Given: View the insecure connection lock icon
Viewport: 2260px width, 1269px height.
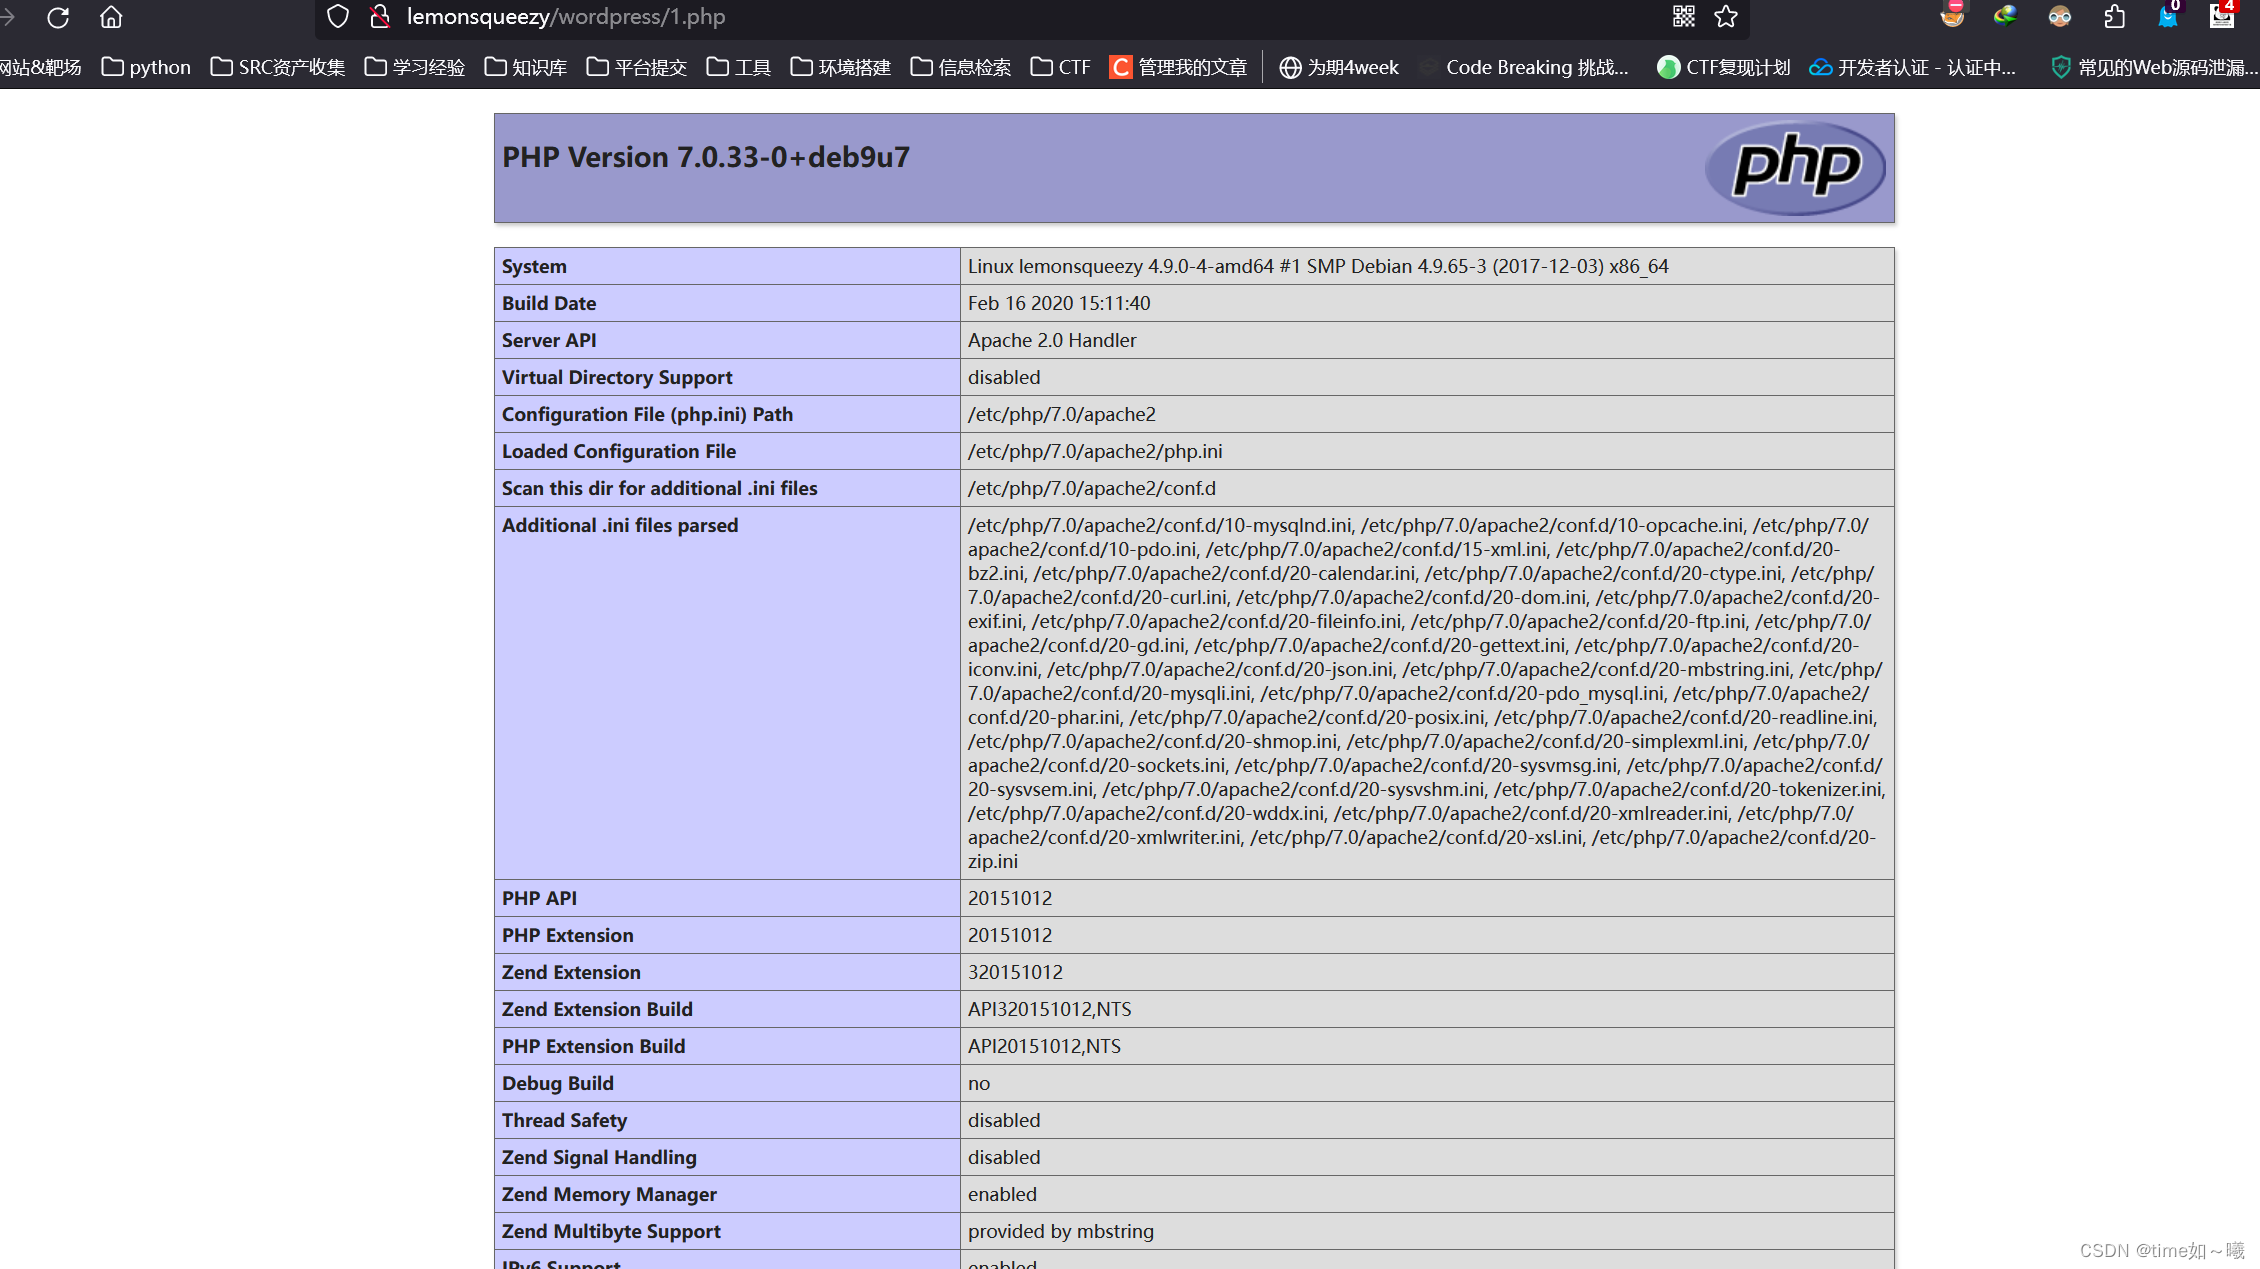Looking at the screenshot, I should coord(379,17).
